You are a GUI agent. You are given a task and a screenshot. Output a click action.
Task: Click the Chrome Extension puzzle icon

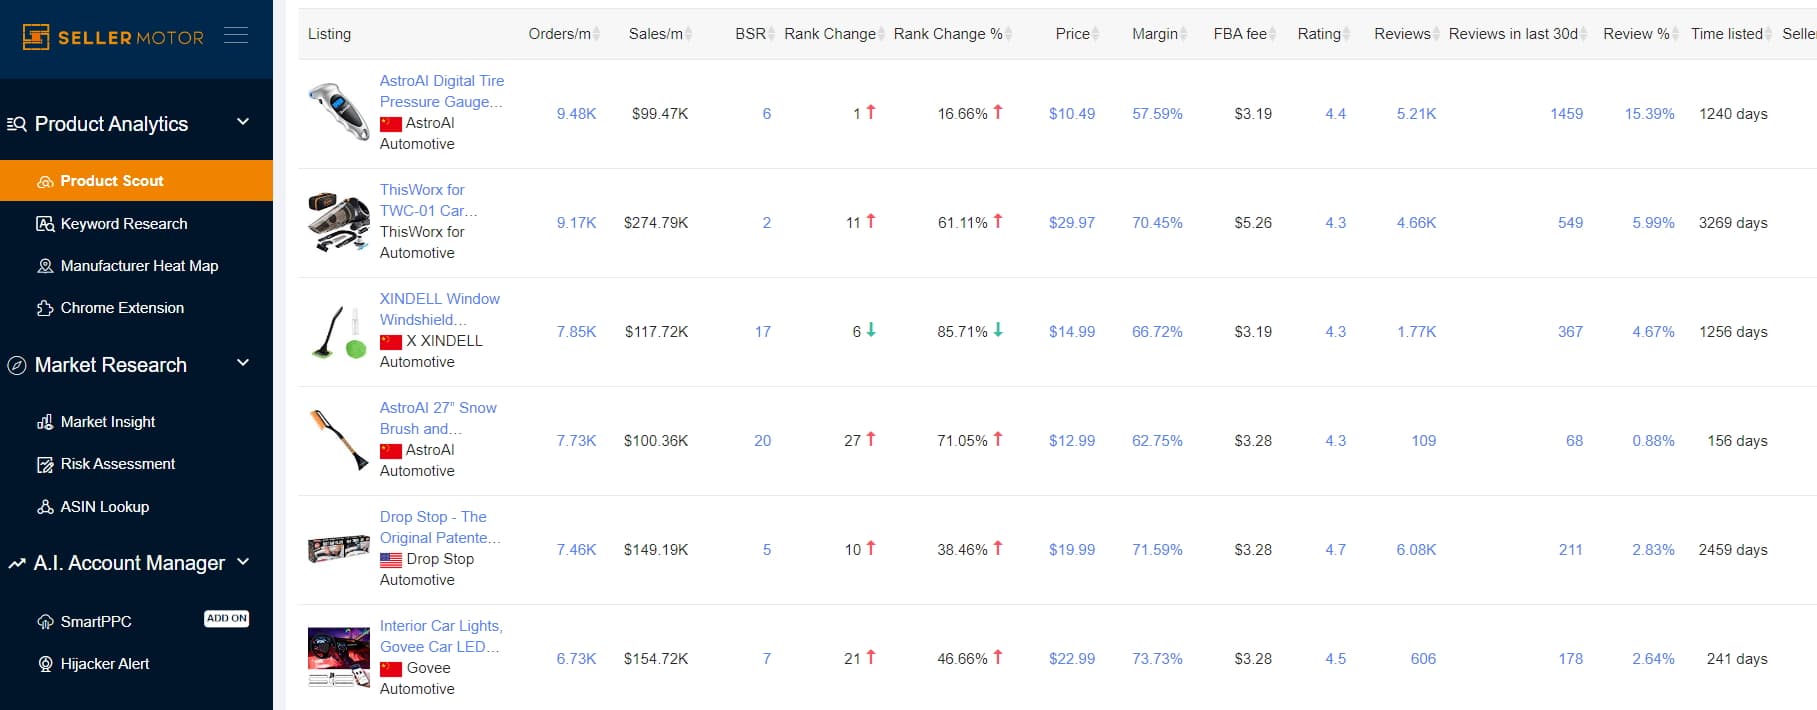tap(45, 308)
